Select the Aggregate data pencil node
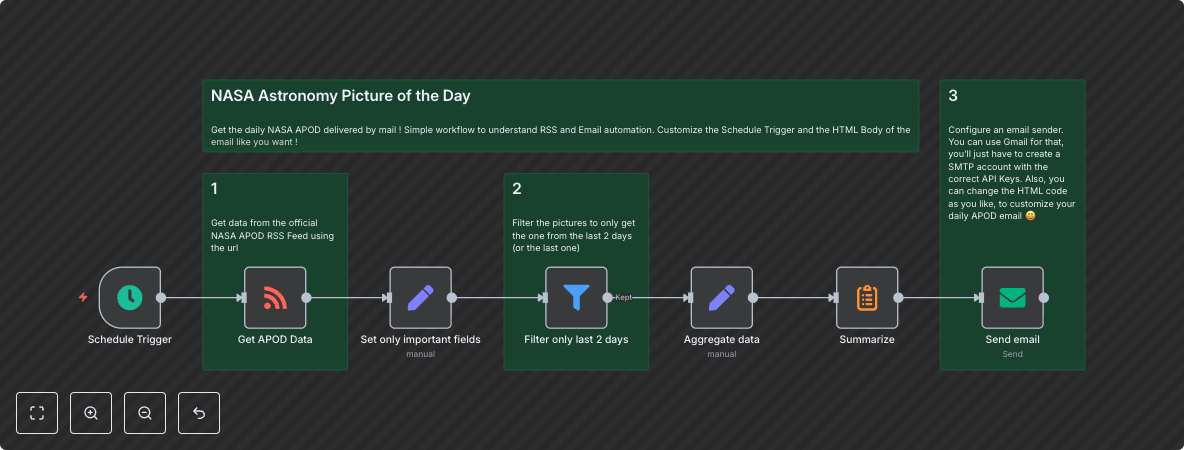 pyautogui.click(x=722, y=297)
